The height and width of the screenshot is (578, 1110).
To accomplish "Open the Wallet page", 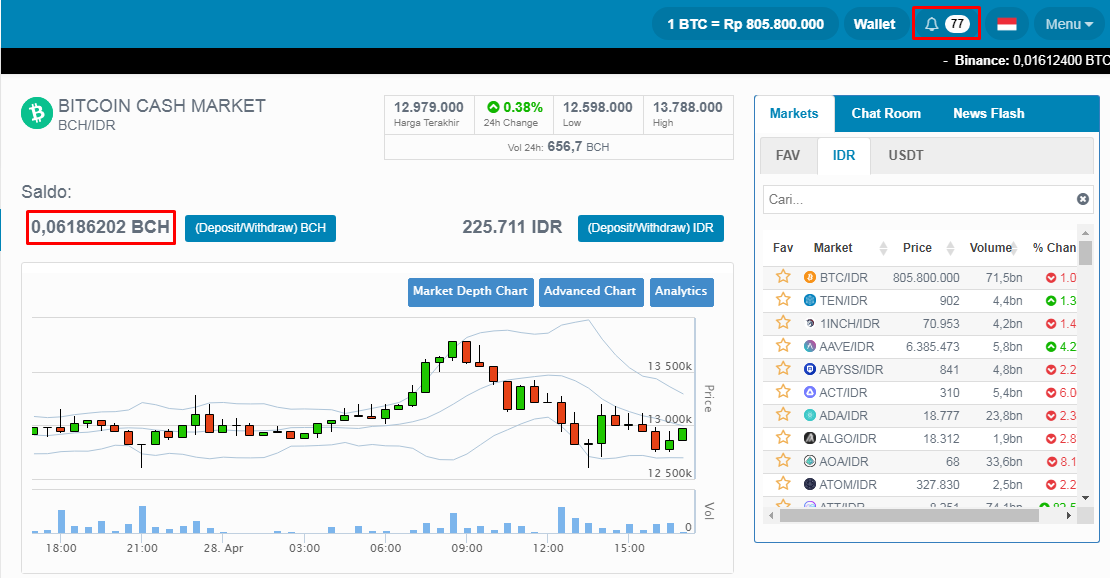I will (874, 24).
